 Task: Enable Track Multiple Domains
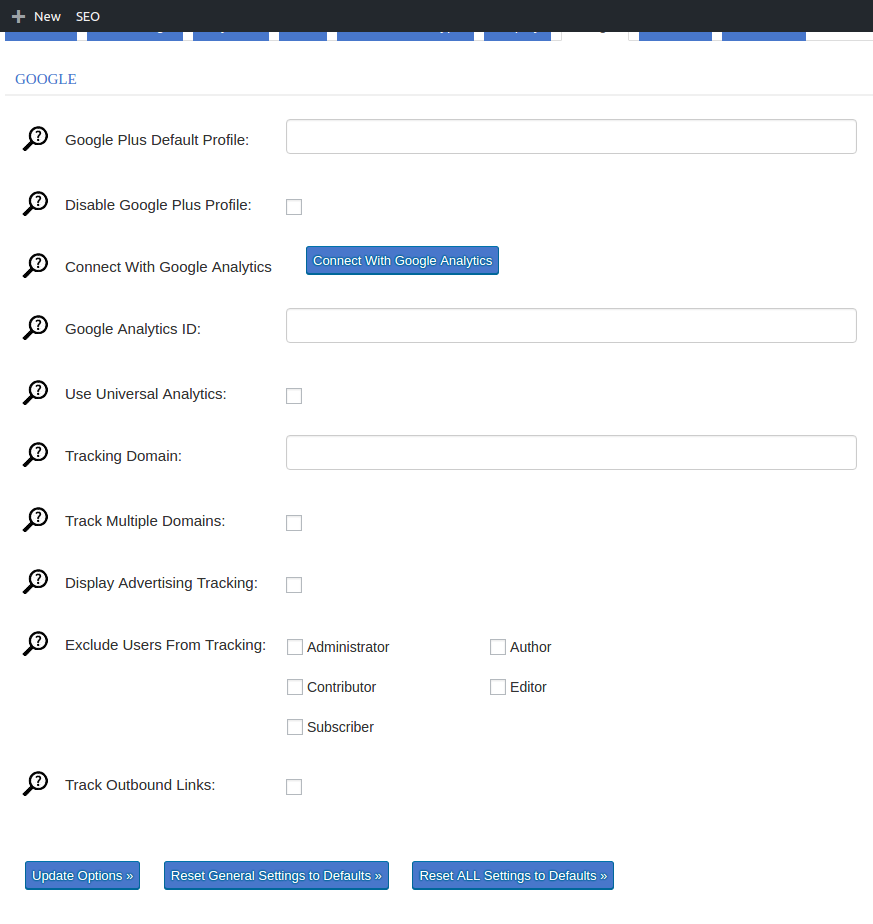(294, 522)
